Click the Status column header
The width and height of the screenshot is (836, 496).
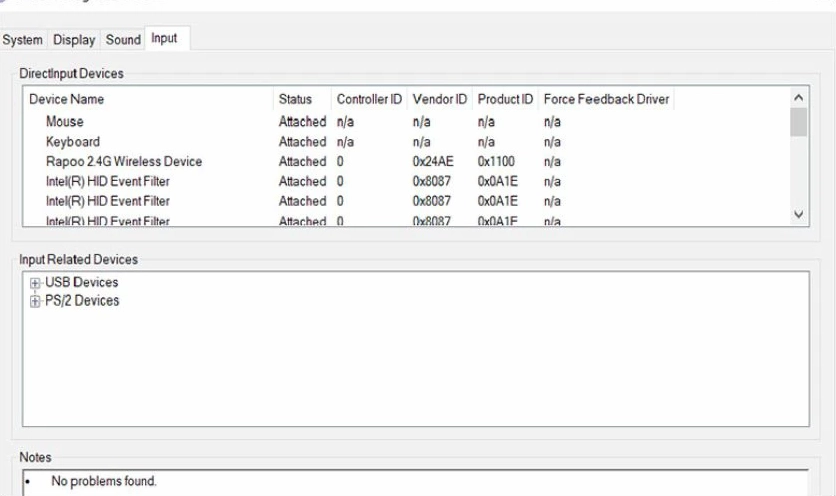tap(295, 100)
